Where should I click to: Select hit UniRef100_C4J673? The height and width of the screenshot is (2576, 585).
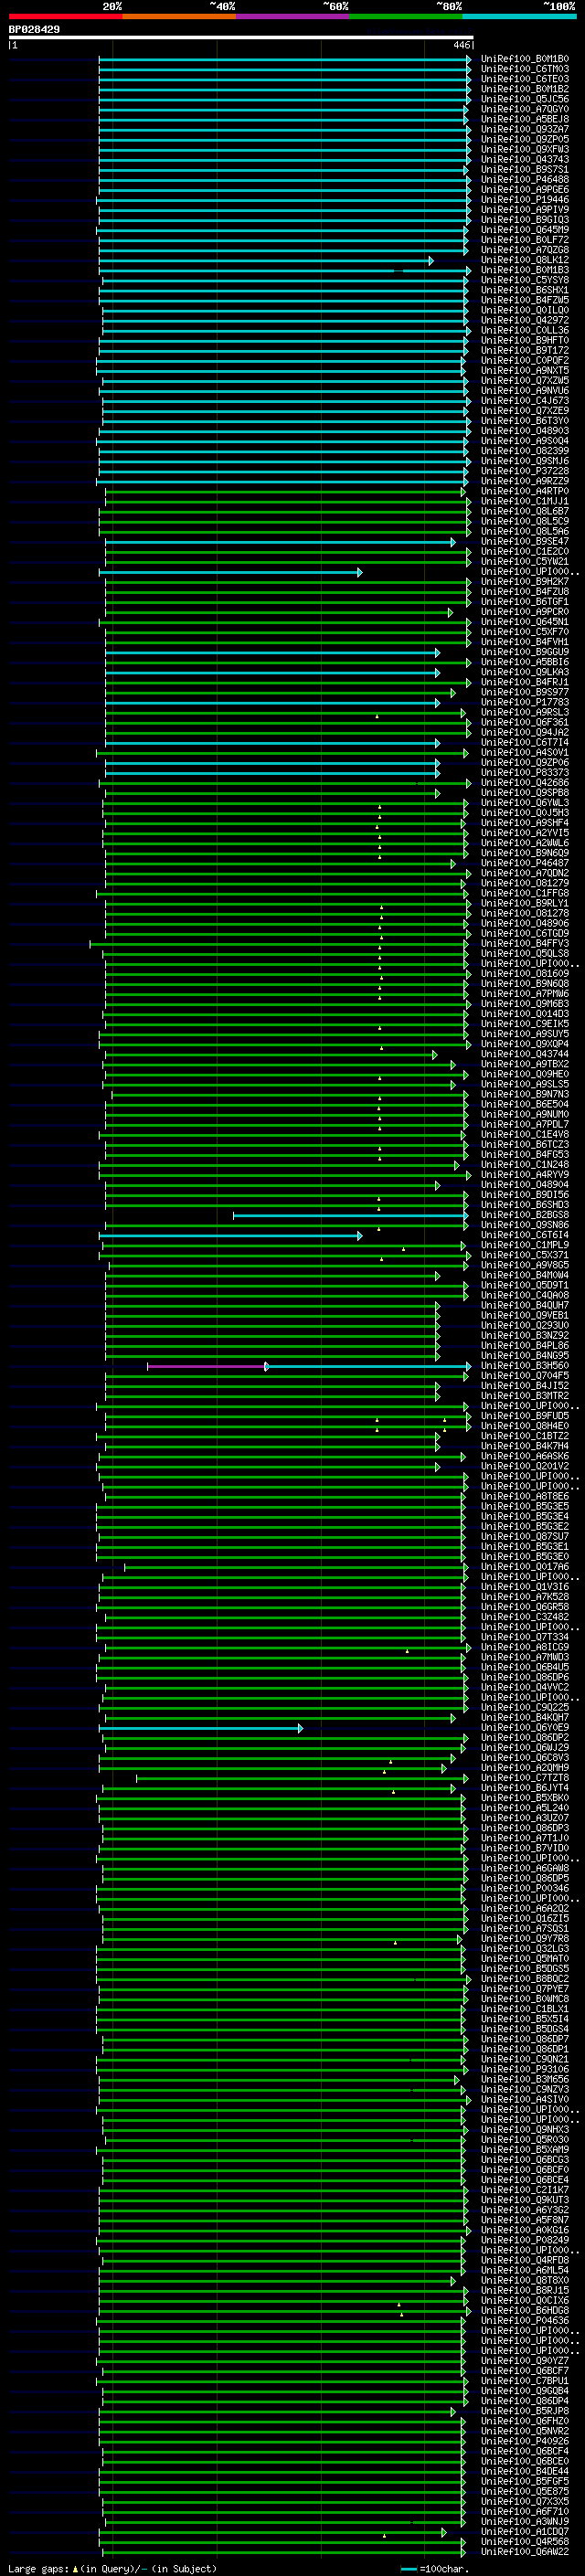click(524, 401)
